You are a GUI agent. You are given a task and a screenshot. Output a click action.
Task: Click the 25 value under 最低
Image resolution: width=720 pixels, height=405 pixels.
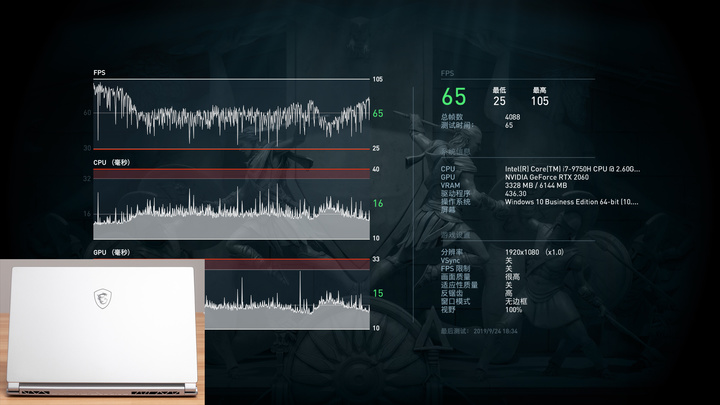click(499, 101)
